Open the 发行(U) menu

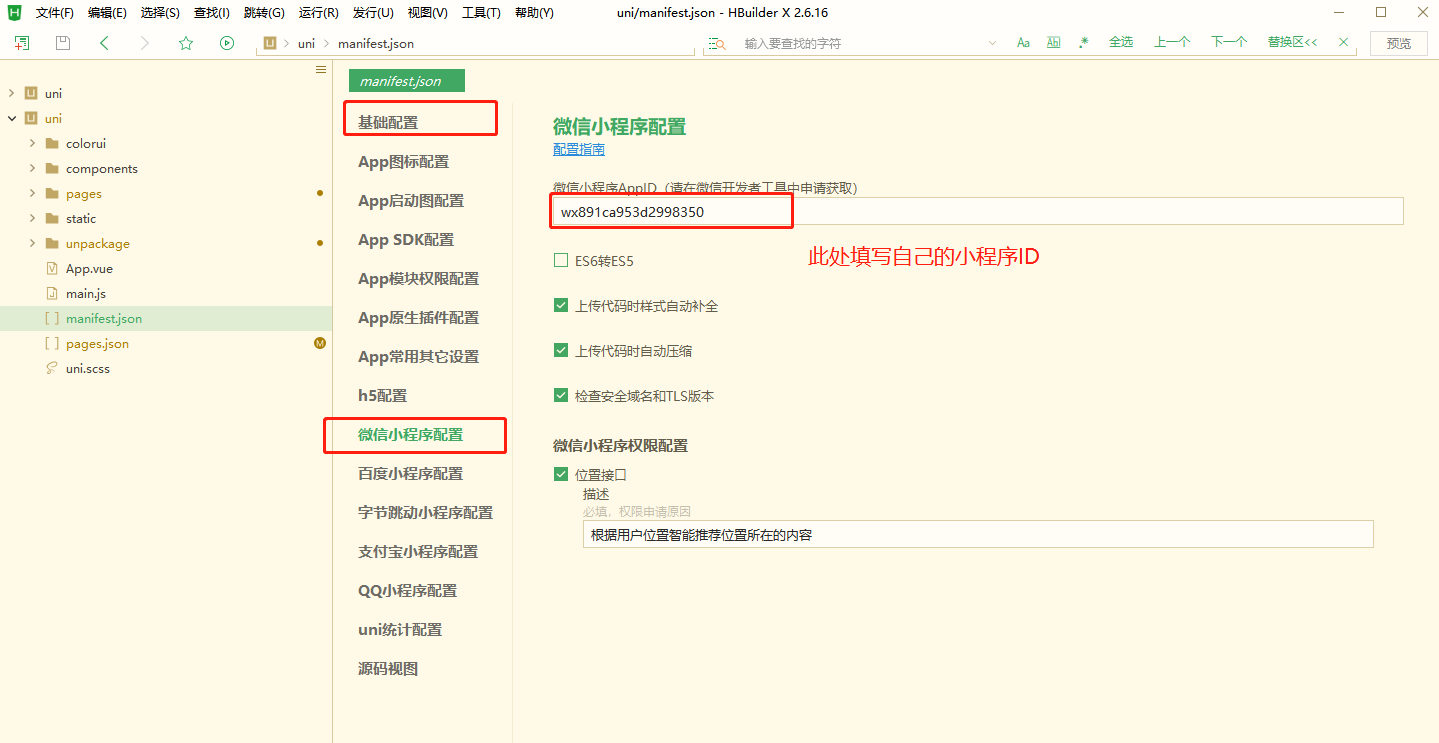(x=373, y=13)
